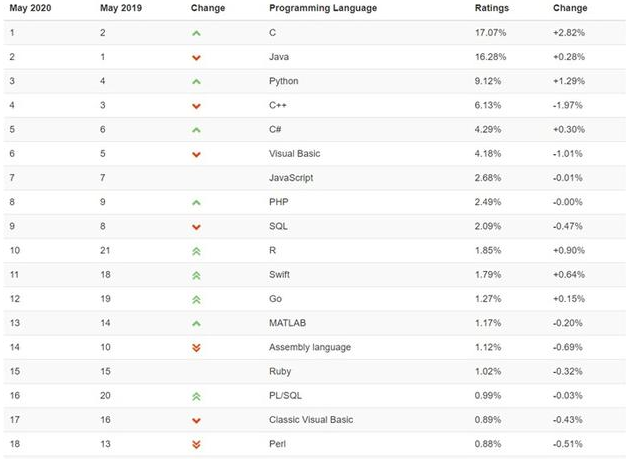Click the double red arrow beside Perl
This screenshot has height=459, width=626.
[196, 443]
